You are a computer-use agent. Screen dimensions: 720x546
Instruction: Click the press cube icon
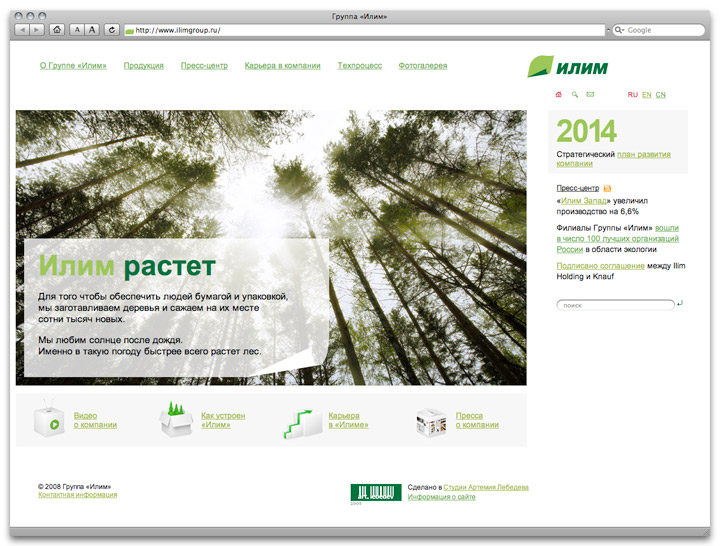[430, 421]
